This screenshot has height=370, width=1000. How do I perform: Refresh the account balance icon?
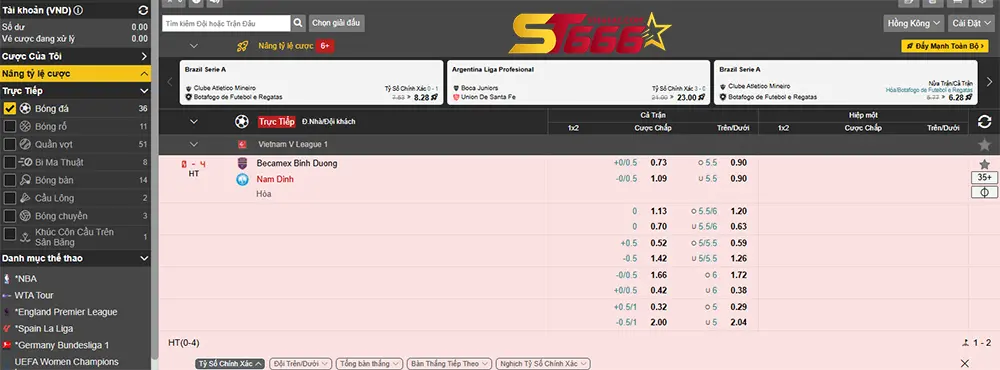click(143, 10)
